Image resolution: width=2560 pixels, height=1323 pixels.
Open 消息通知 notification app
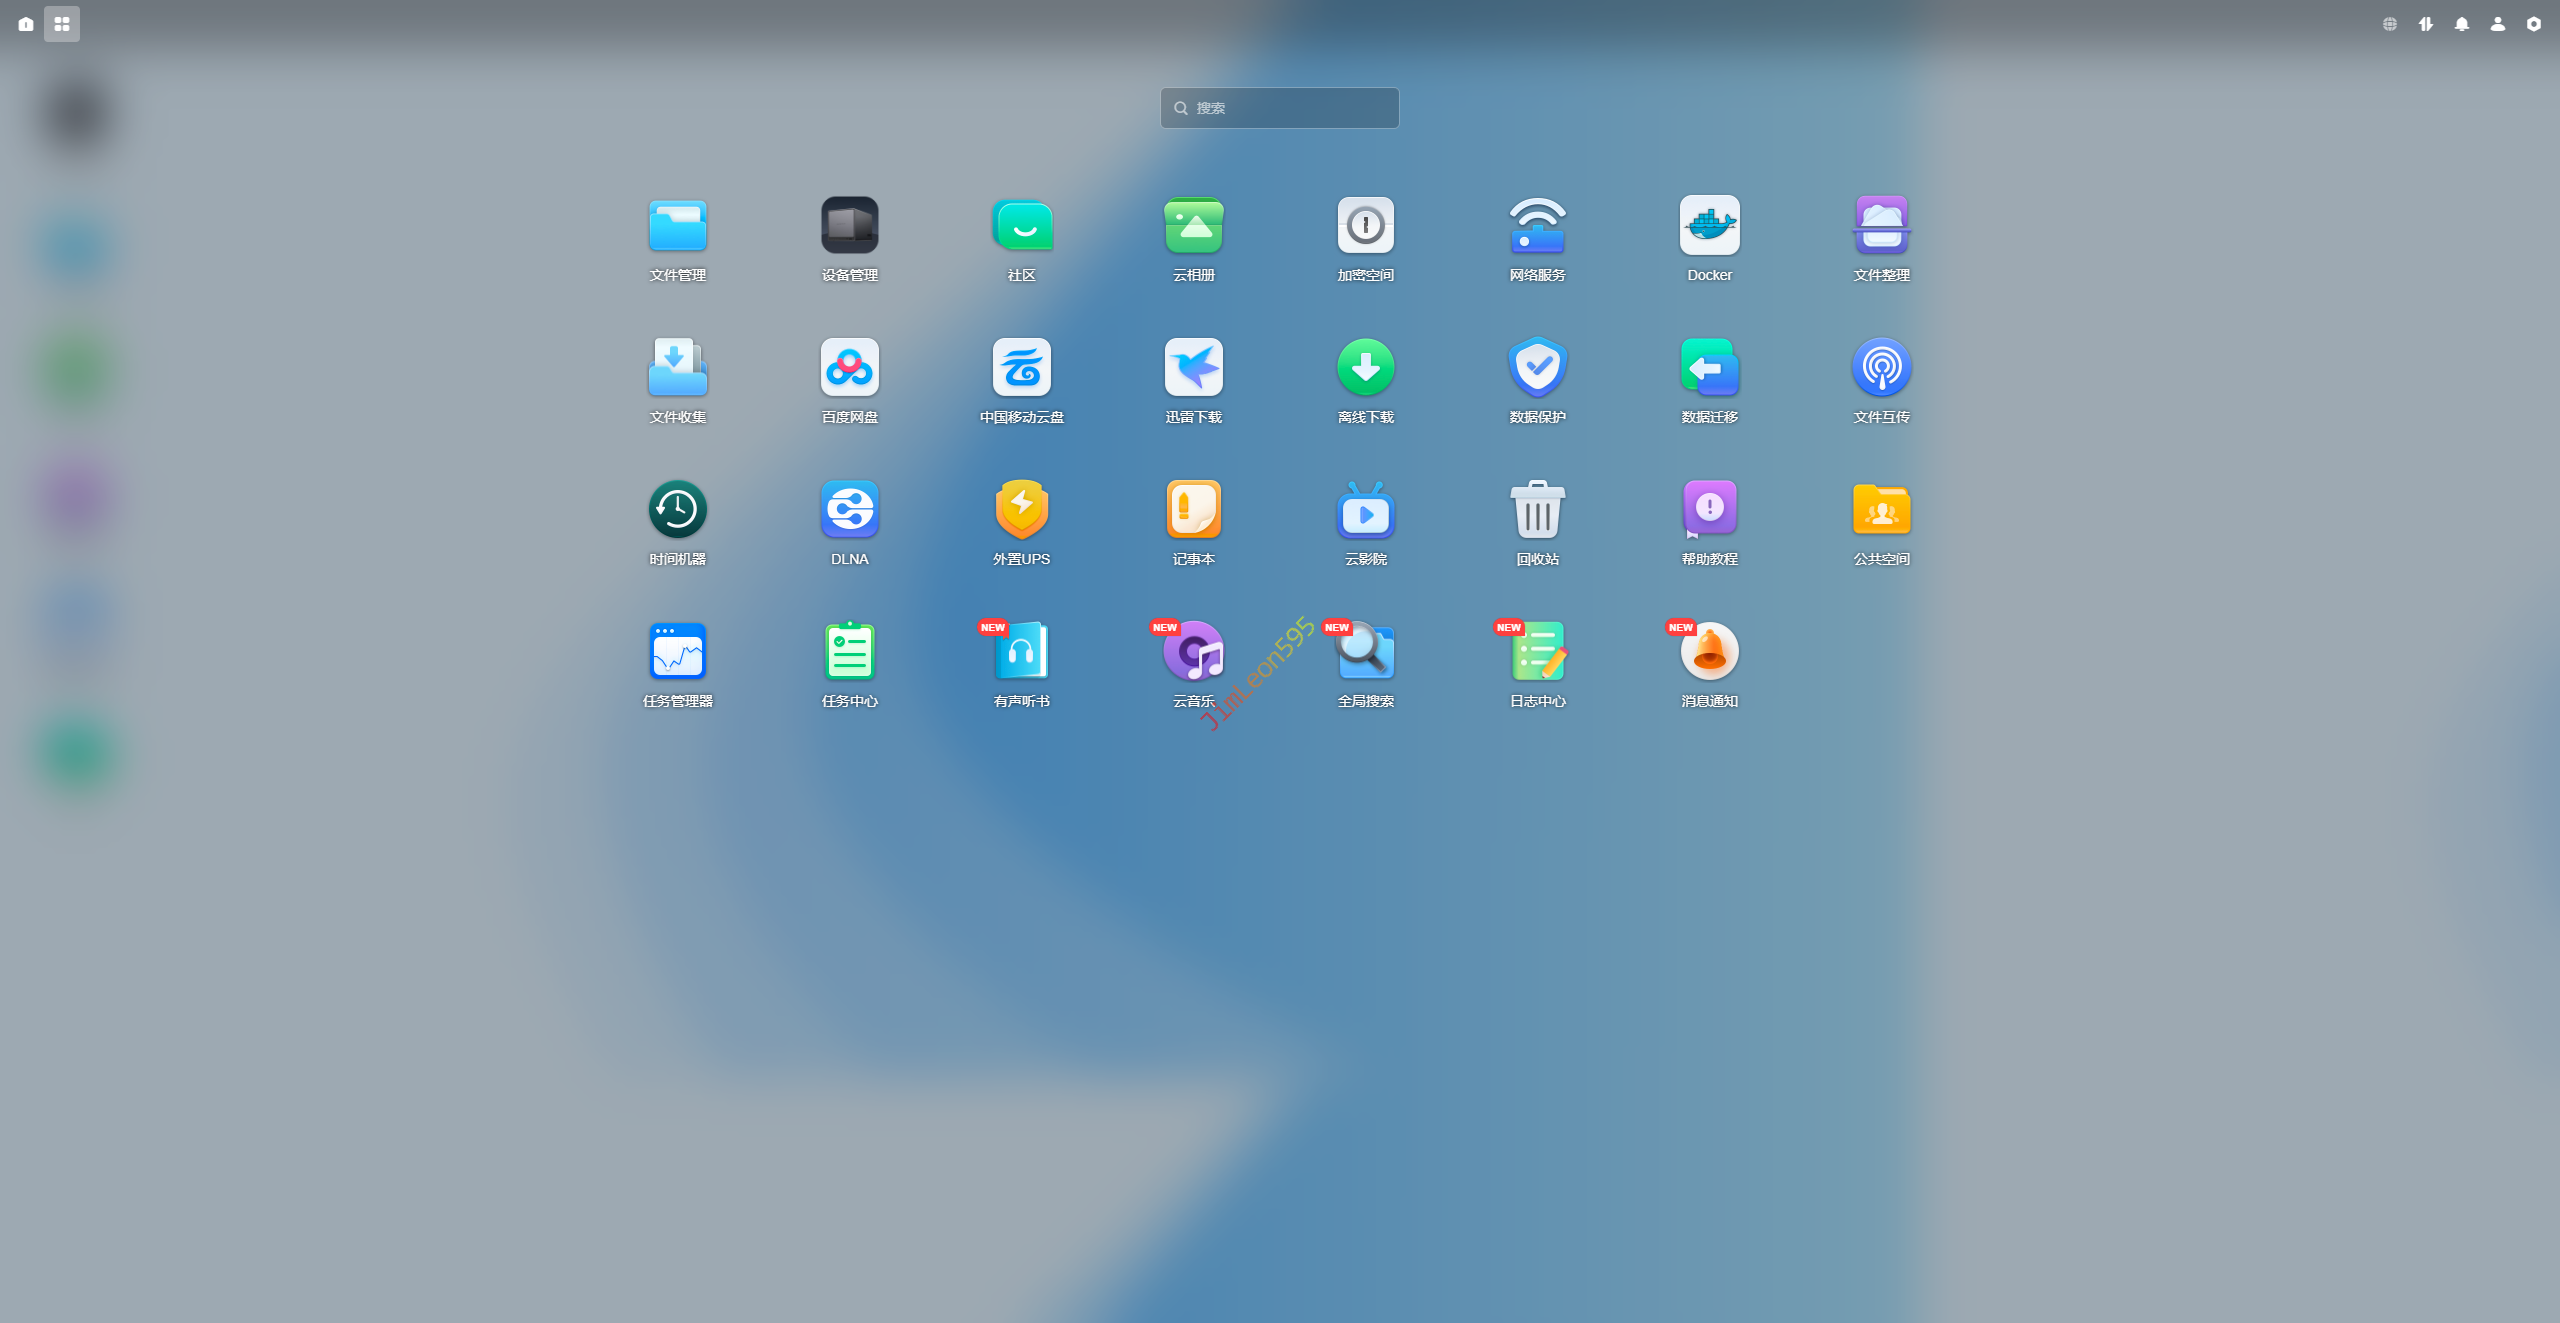coord(1709,652)
